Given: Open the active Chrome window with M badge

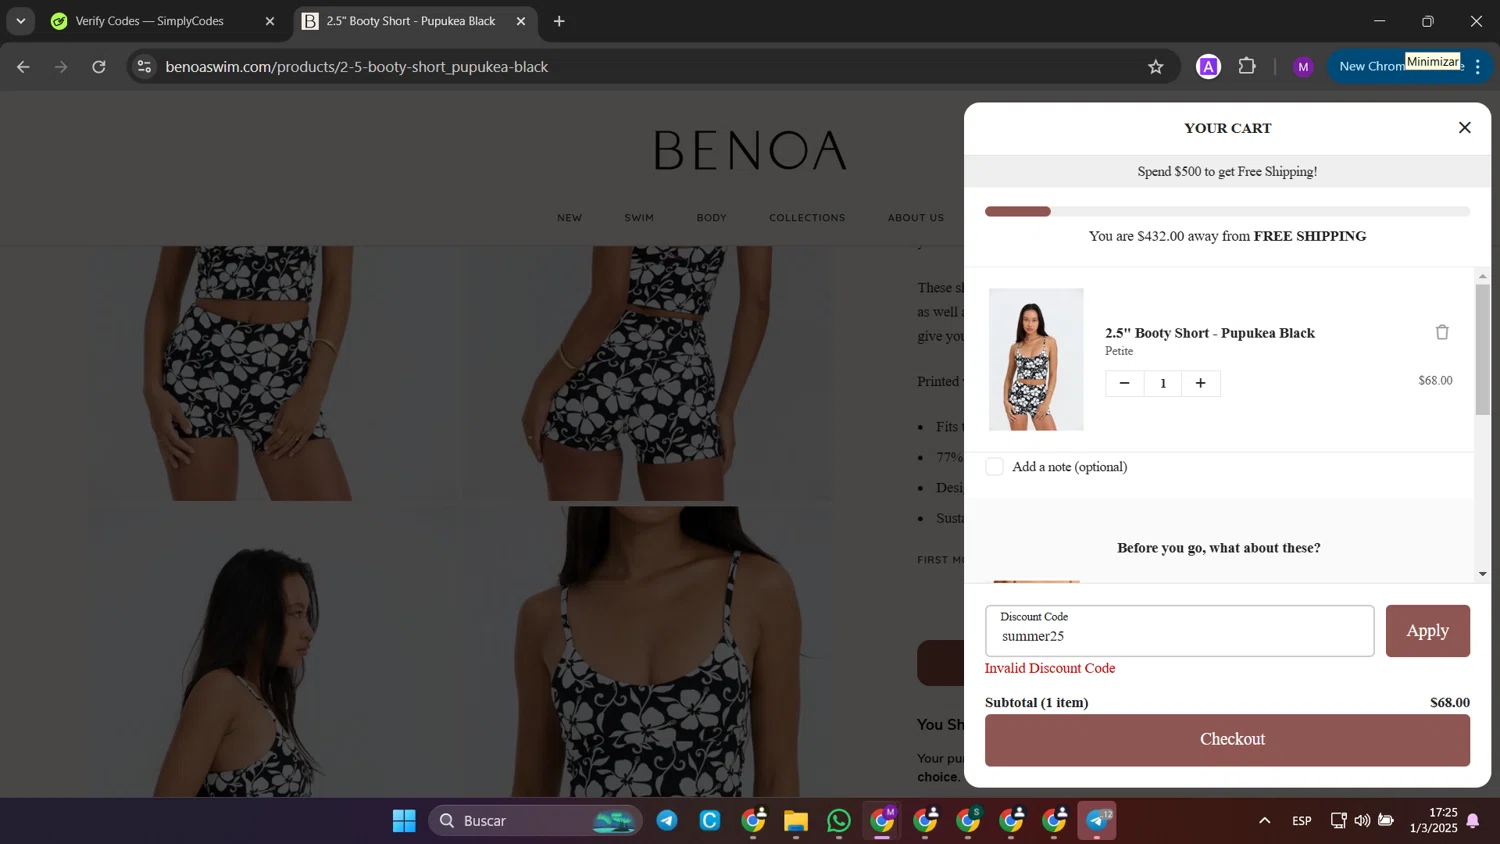Looking at the screenshot, I should coord(882,821).
